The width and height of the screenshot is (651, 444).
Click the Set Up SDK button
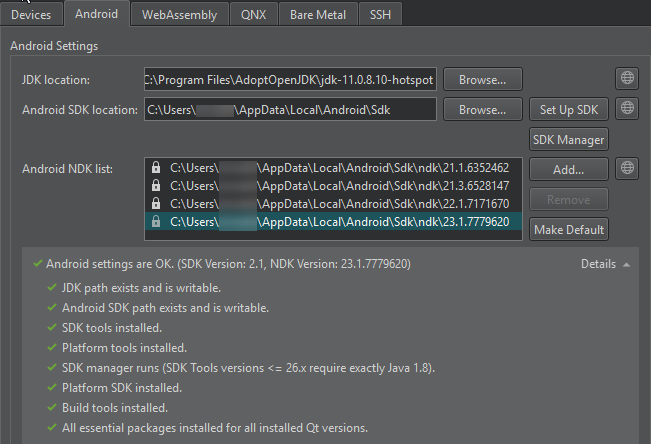pyautogui.click(x=568, y=109)
